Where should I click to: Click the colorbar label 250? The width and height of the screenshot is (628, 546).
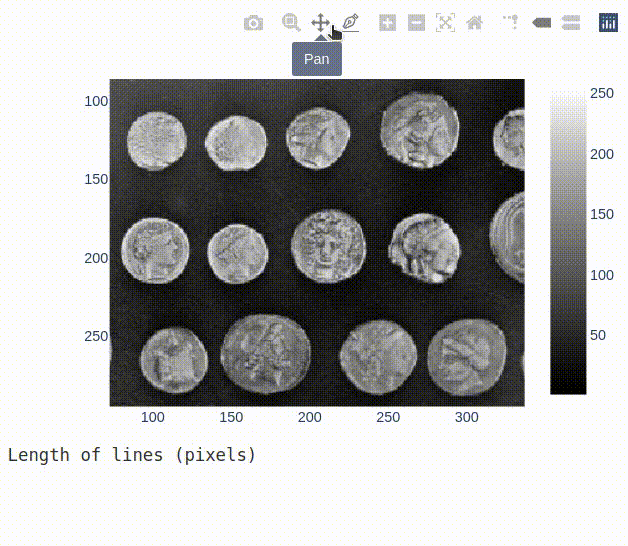602,93
